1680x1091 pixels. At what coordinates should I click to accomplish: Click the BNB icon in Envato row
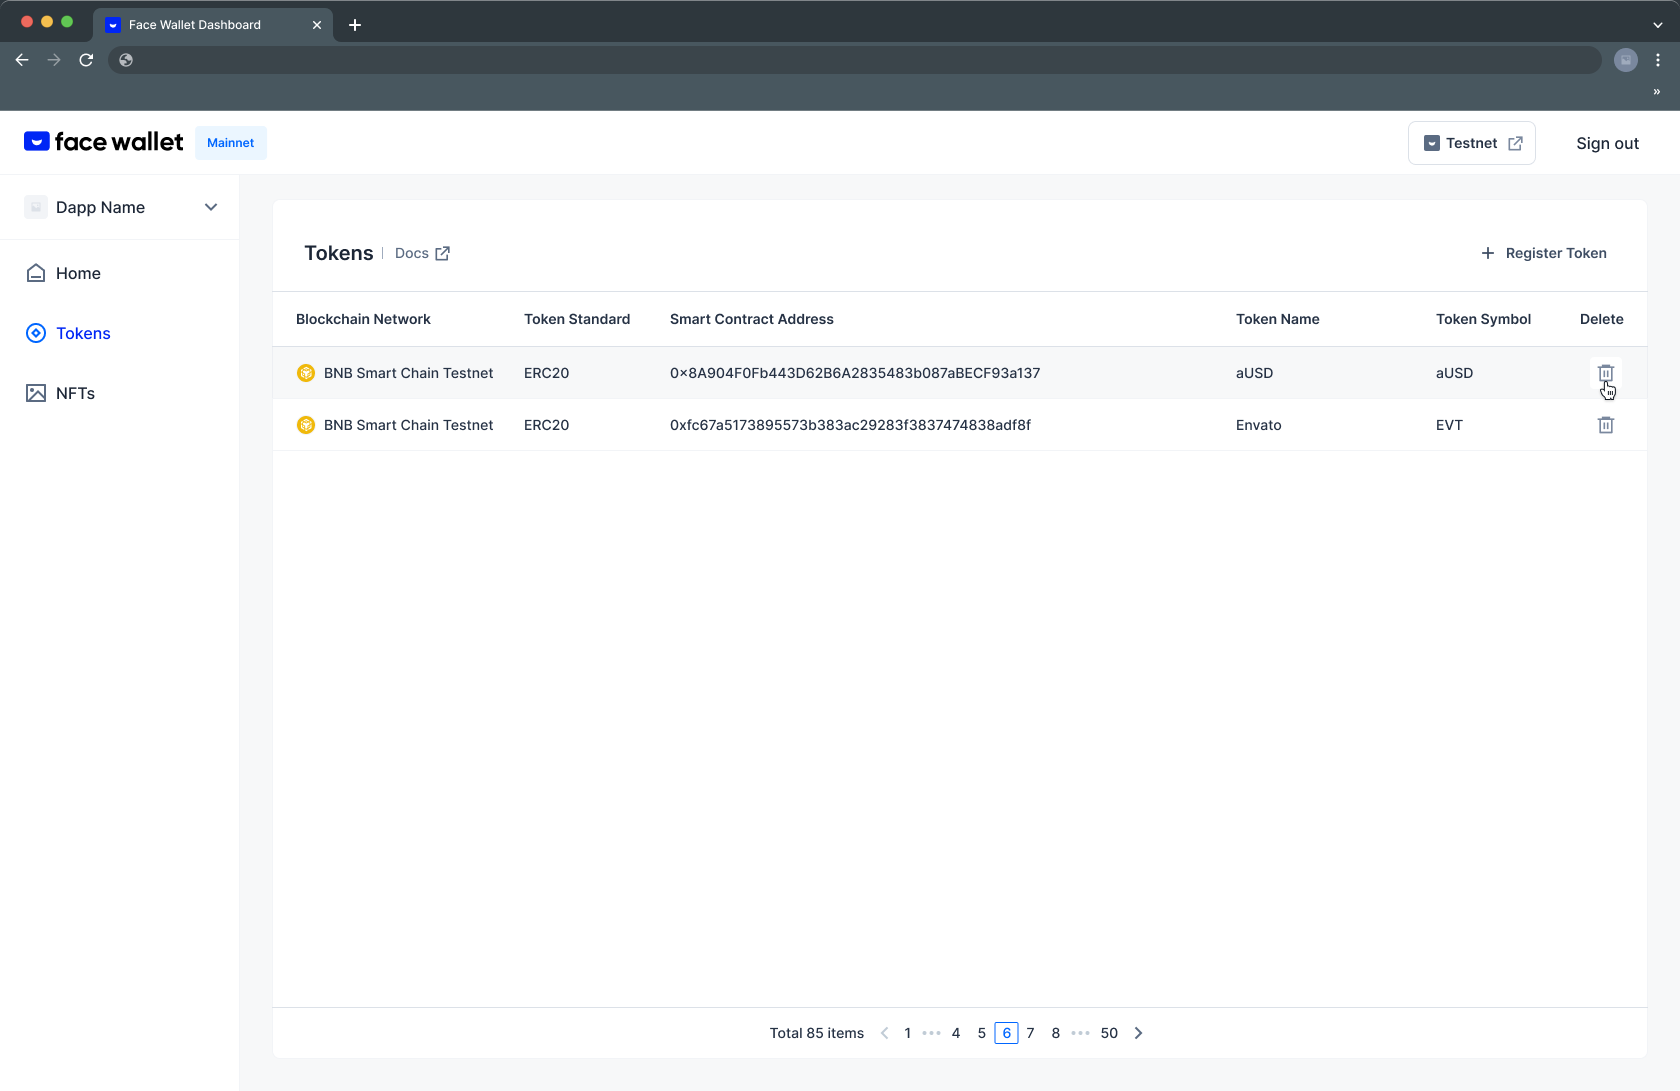[x=306, y=425]
